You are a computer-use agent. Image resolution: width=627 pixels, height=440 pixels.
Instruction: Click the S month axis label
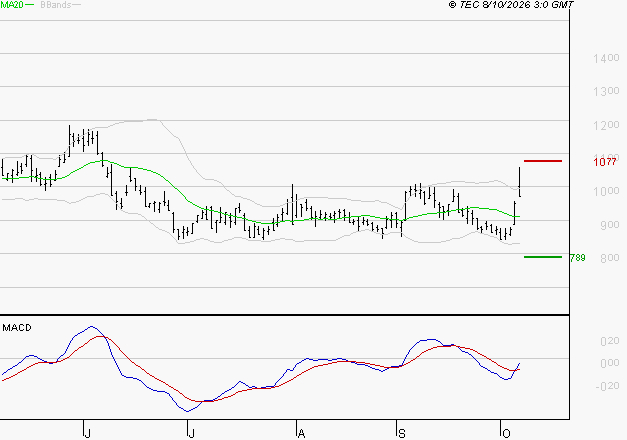(402, 433)
